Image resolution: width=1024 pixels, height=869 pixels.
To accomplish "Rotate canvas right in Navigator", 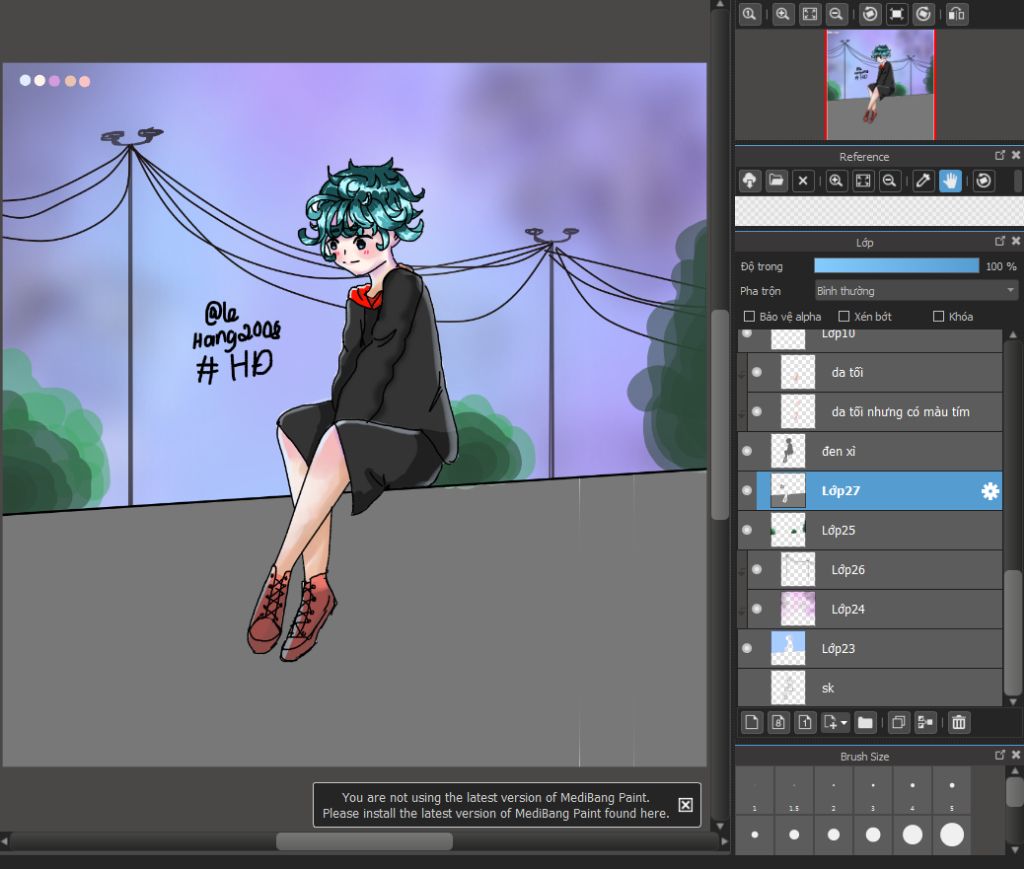I will pos(923,14).
